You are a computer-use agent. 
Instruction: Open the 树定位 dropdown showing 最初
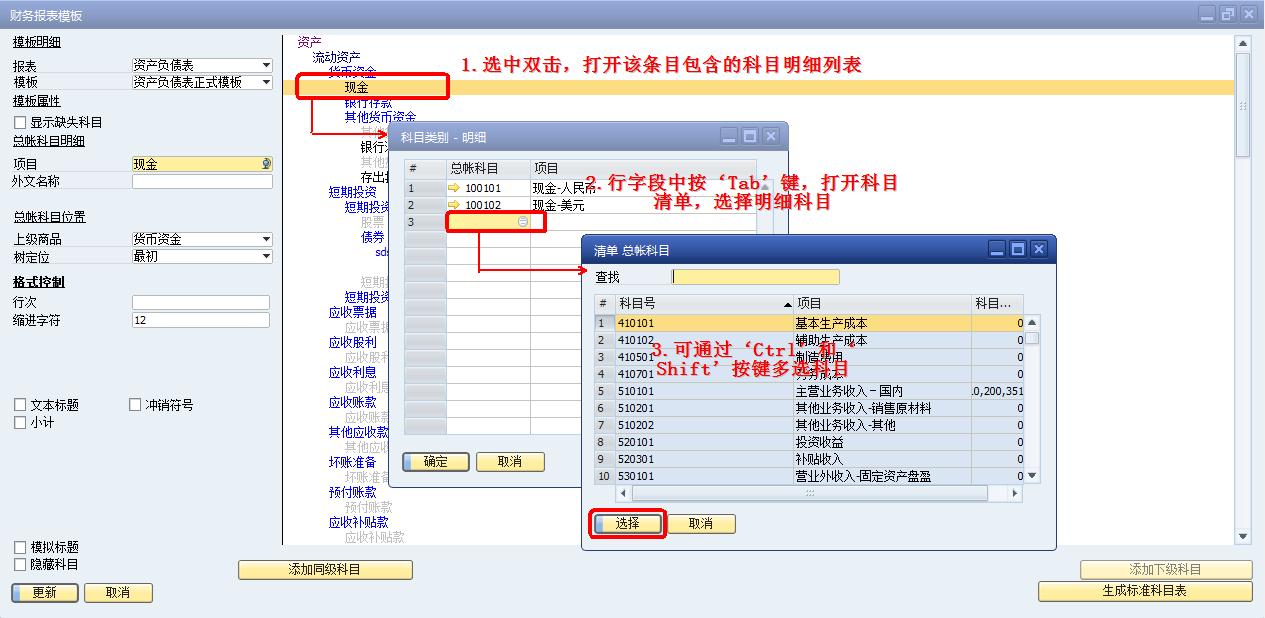coord(266,256)
